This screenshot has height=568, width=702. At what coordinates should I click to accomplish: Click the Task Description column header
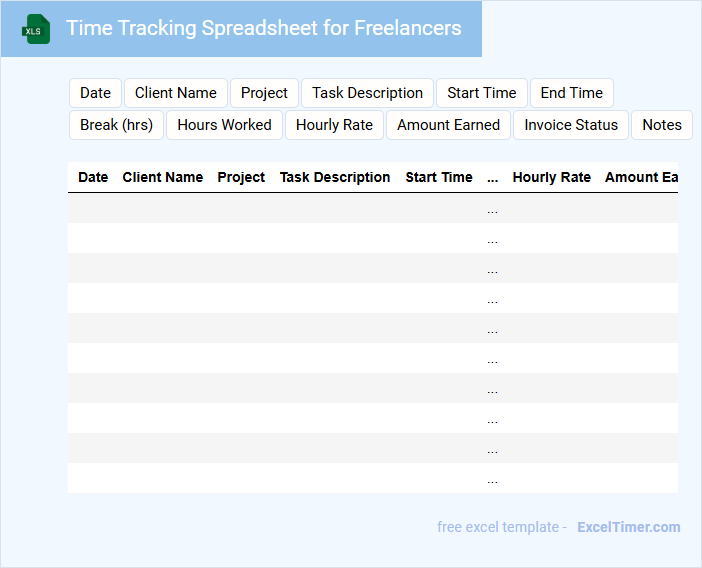tap(335, 177)
